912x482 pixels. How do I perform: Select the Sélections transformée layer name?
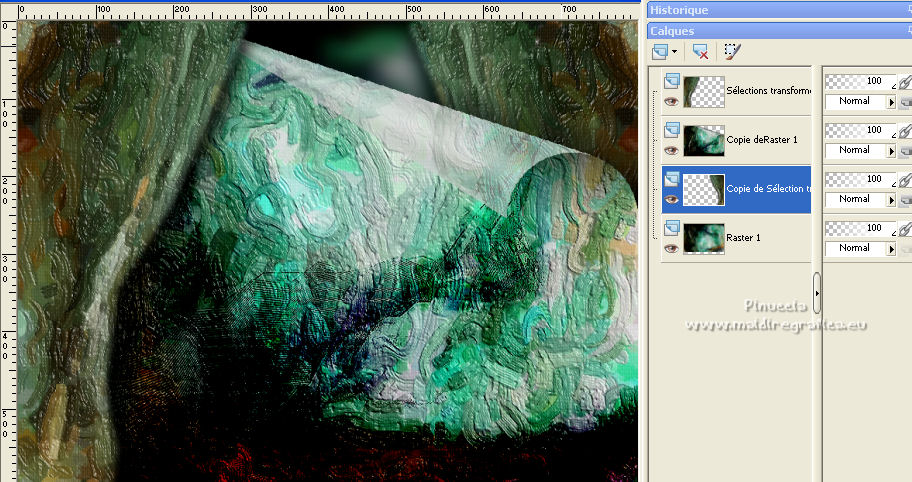(x=768, y=91)
